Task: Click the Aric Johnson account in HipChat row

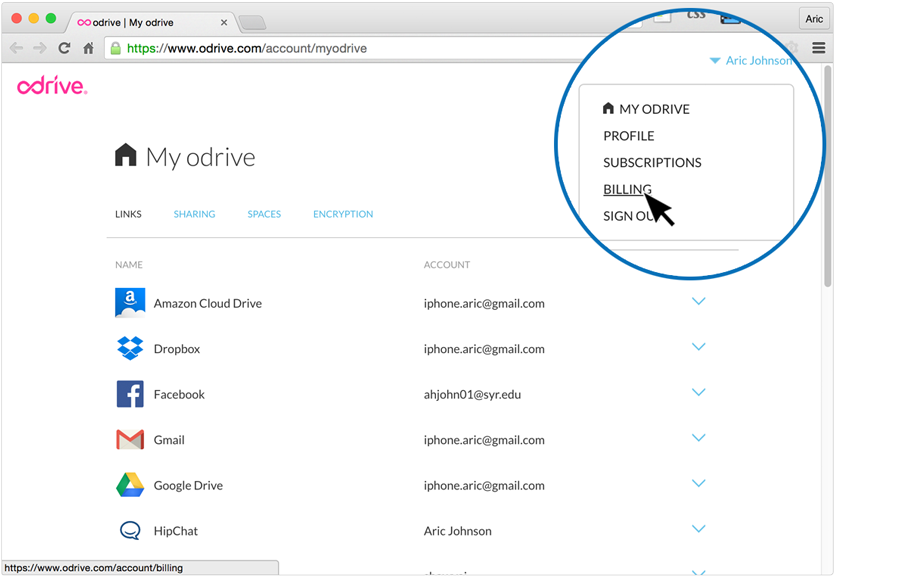Action: 457,531
